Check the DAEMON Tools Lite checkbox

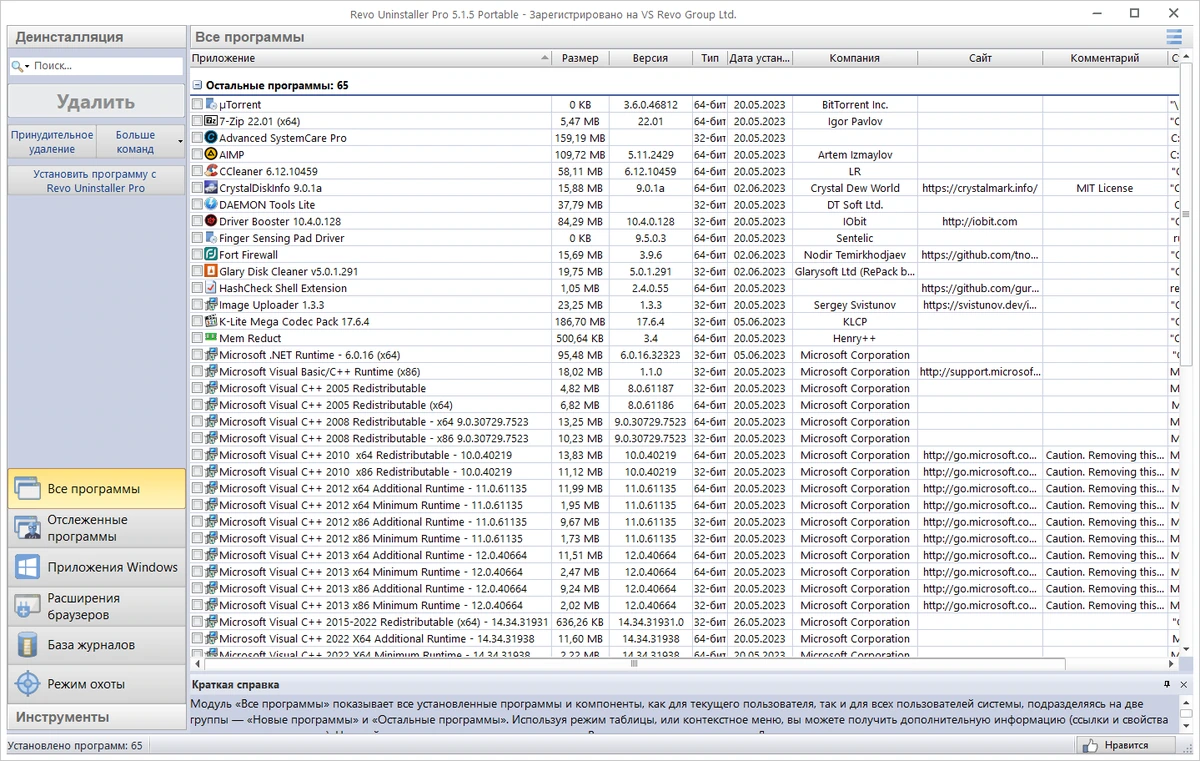click(x=198, y=205)
